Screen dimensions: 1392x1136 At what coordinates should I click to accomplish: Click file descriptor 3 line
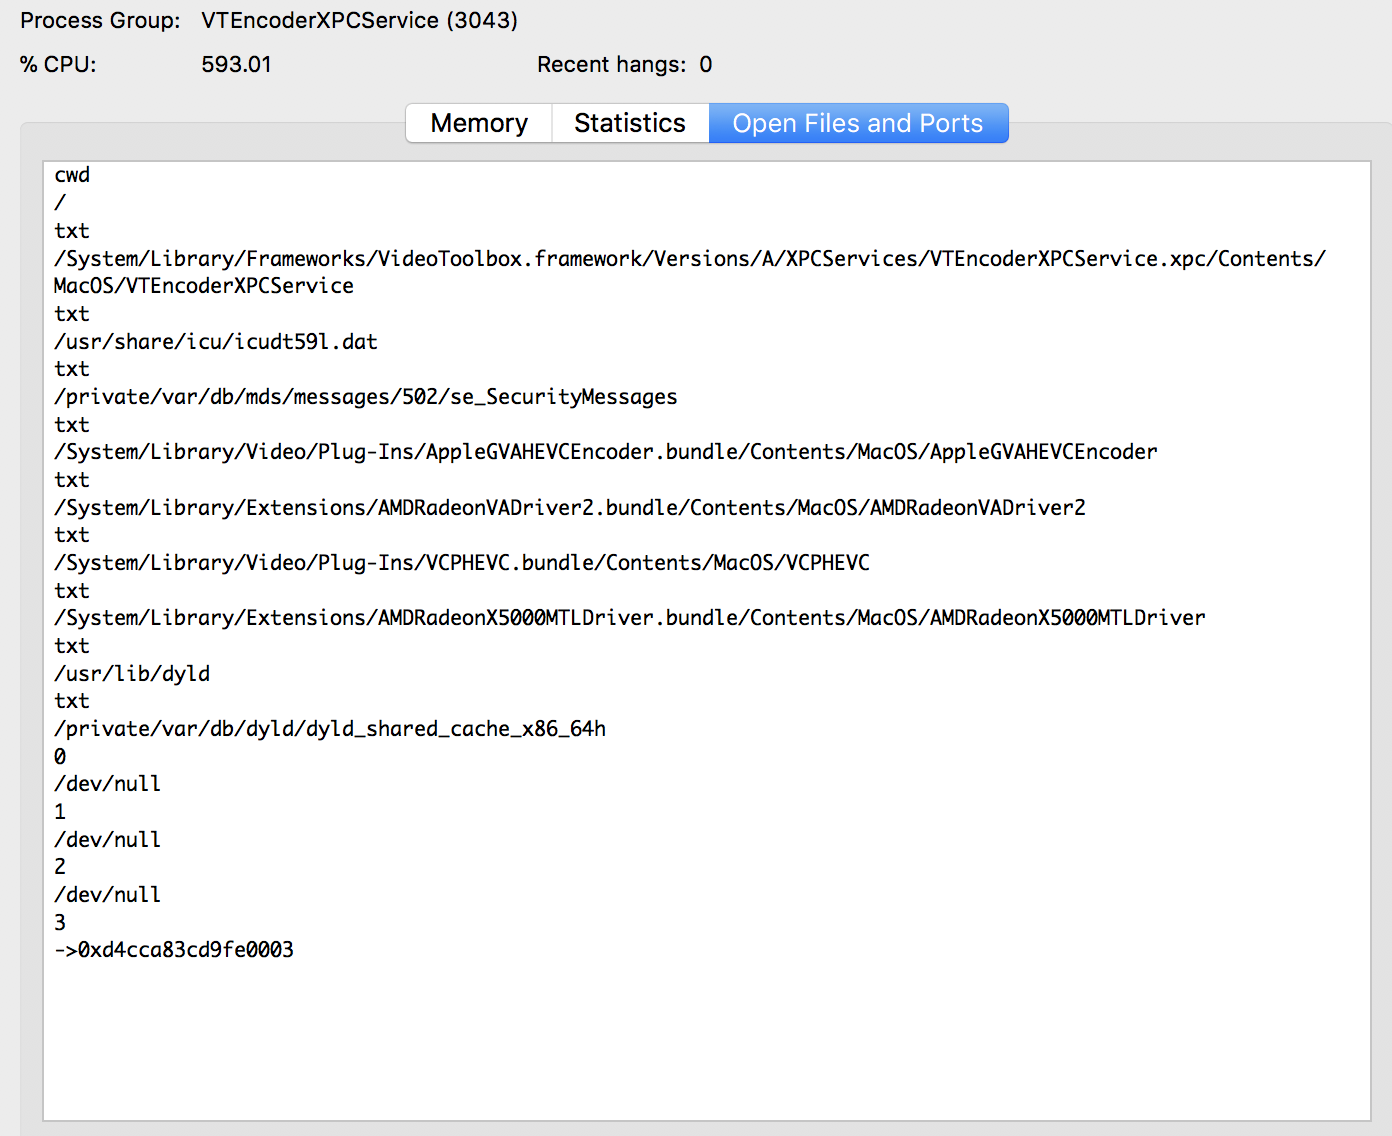pos(60,922)
